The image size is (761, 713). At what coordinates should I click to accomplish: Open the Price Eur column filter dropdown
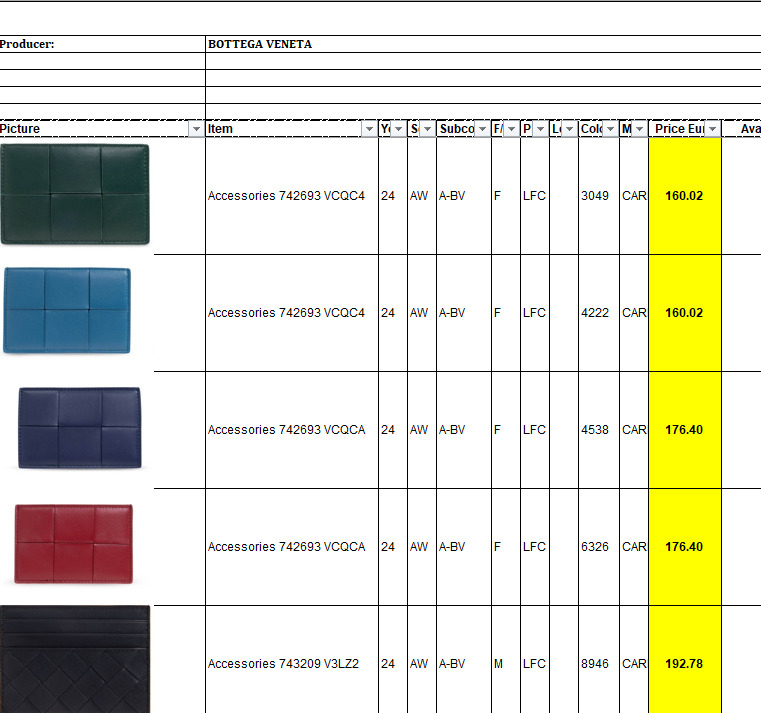tap(712, 129)
